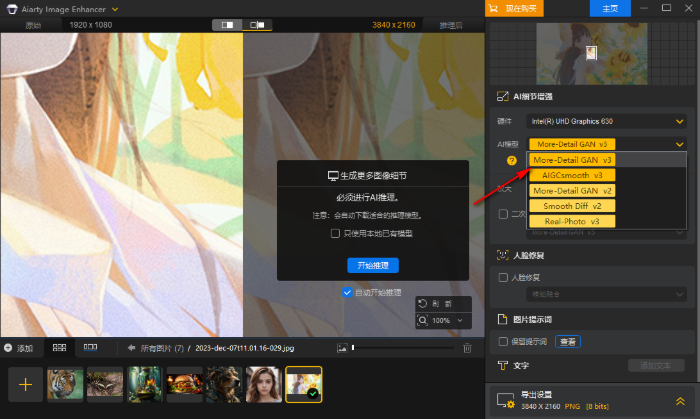Open the hardware Intel UHD Graphics 630 dropdown
This screenshot has height=419, width=700.
pyautogui.click(x=606, y=121)
